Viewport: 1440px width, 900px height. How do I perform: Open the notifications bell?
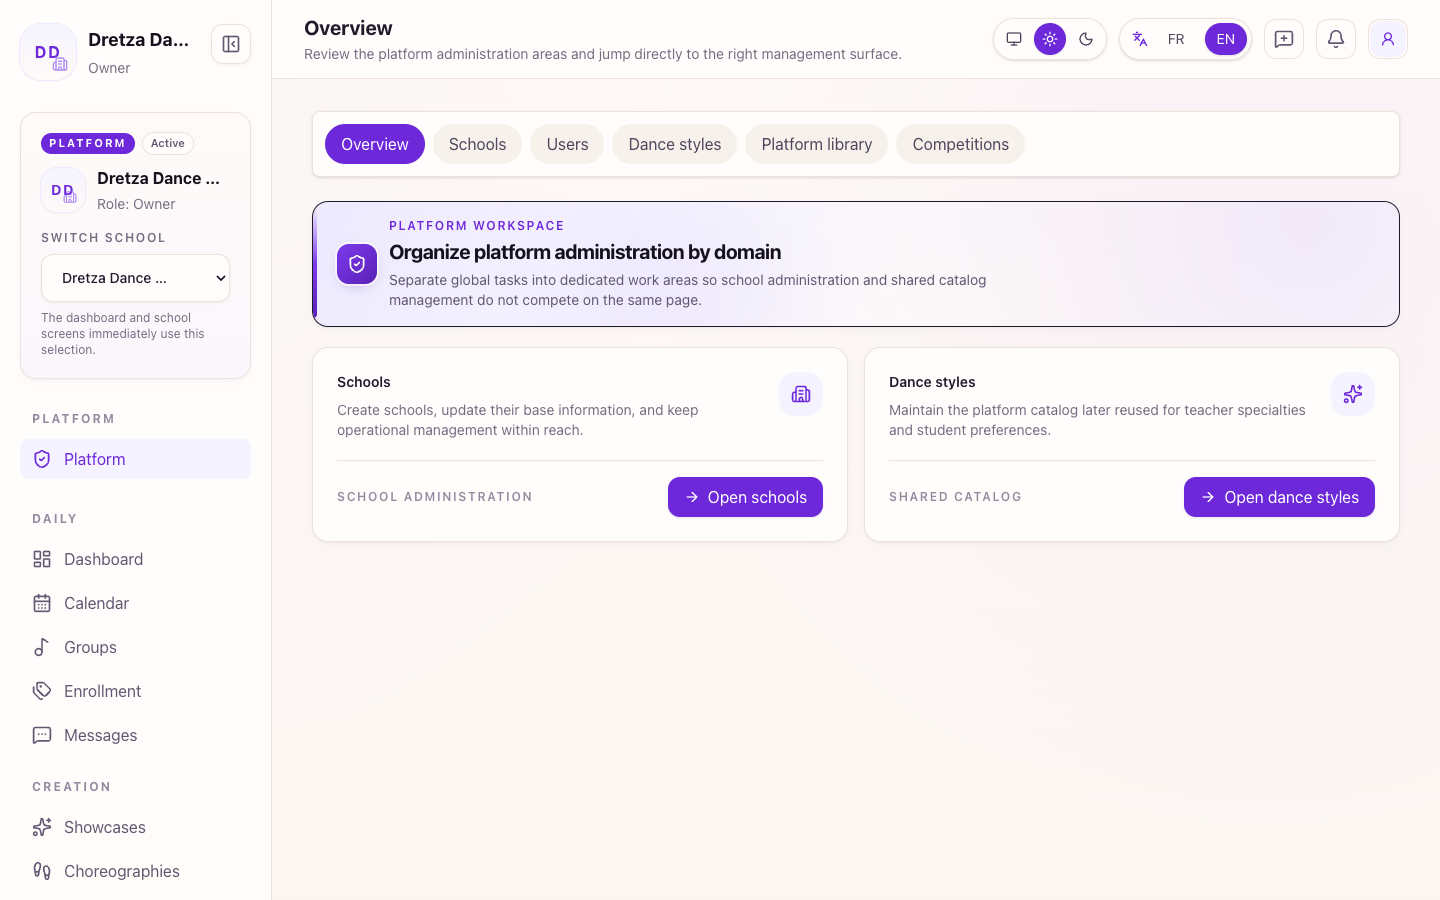click(1336, 39)
